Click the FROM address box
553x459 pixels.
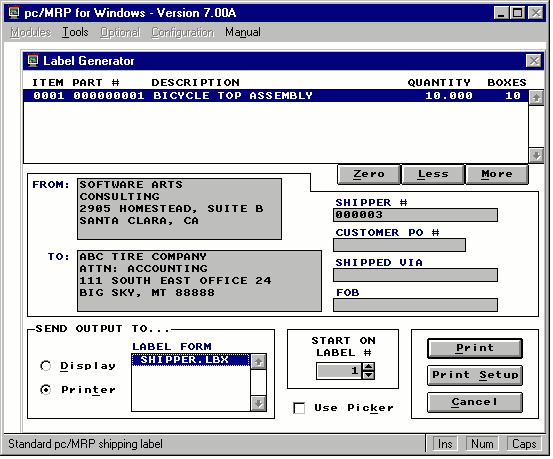point(180,209)
